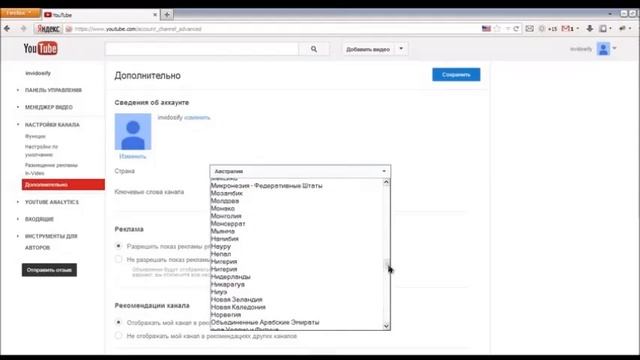640x360 pixels.
Task: Choose Намибия in the country list
Action: point(224,239)
